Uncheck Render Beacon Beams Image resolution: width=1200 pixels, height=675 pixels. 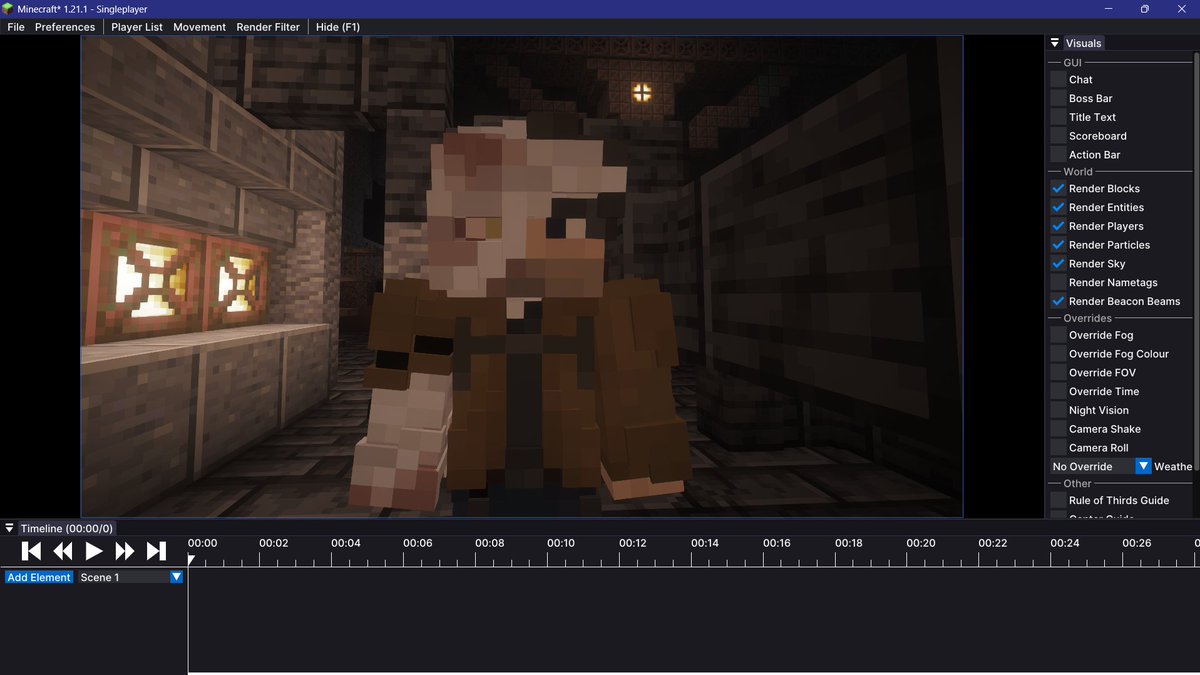(1058, 301)
